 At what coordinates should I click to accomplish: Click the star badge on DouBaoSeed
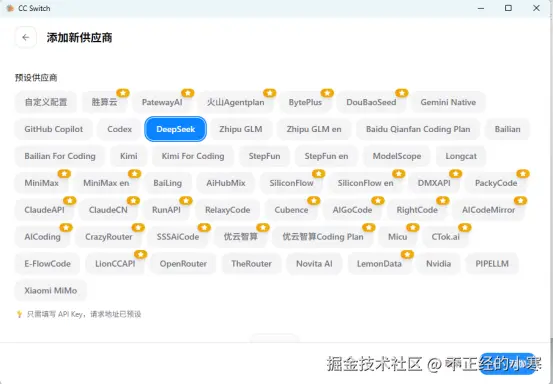click(x=402, y=93)
